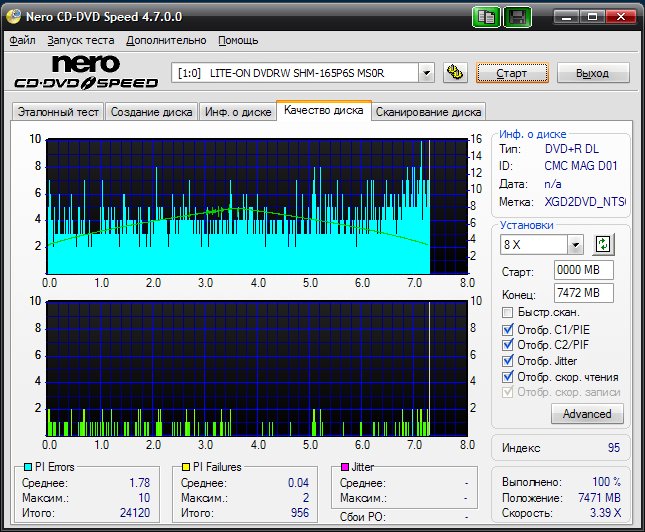Switch to Инф. о диске tab
This screenshot has width=645, height=532.
[238, 112]
